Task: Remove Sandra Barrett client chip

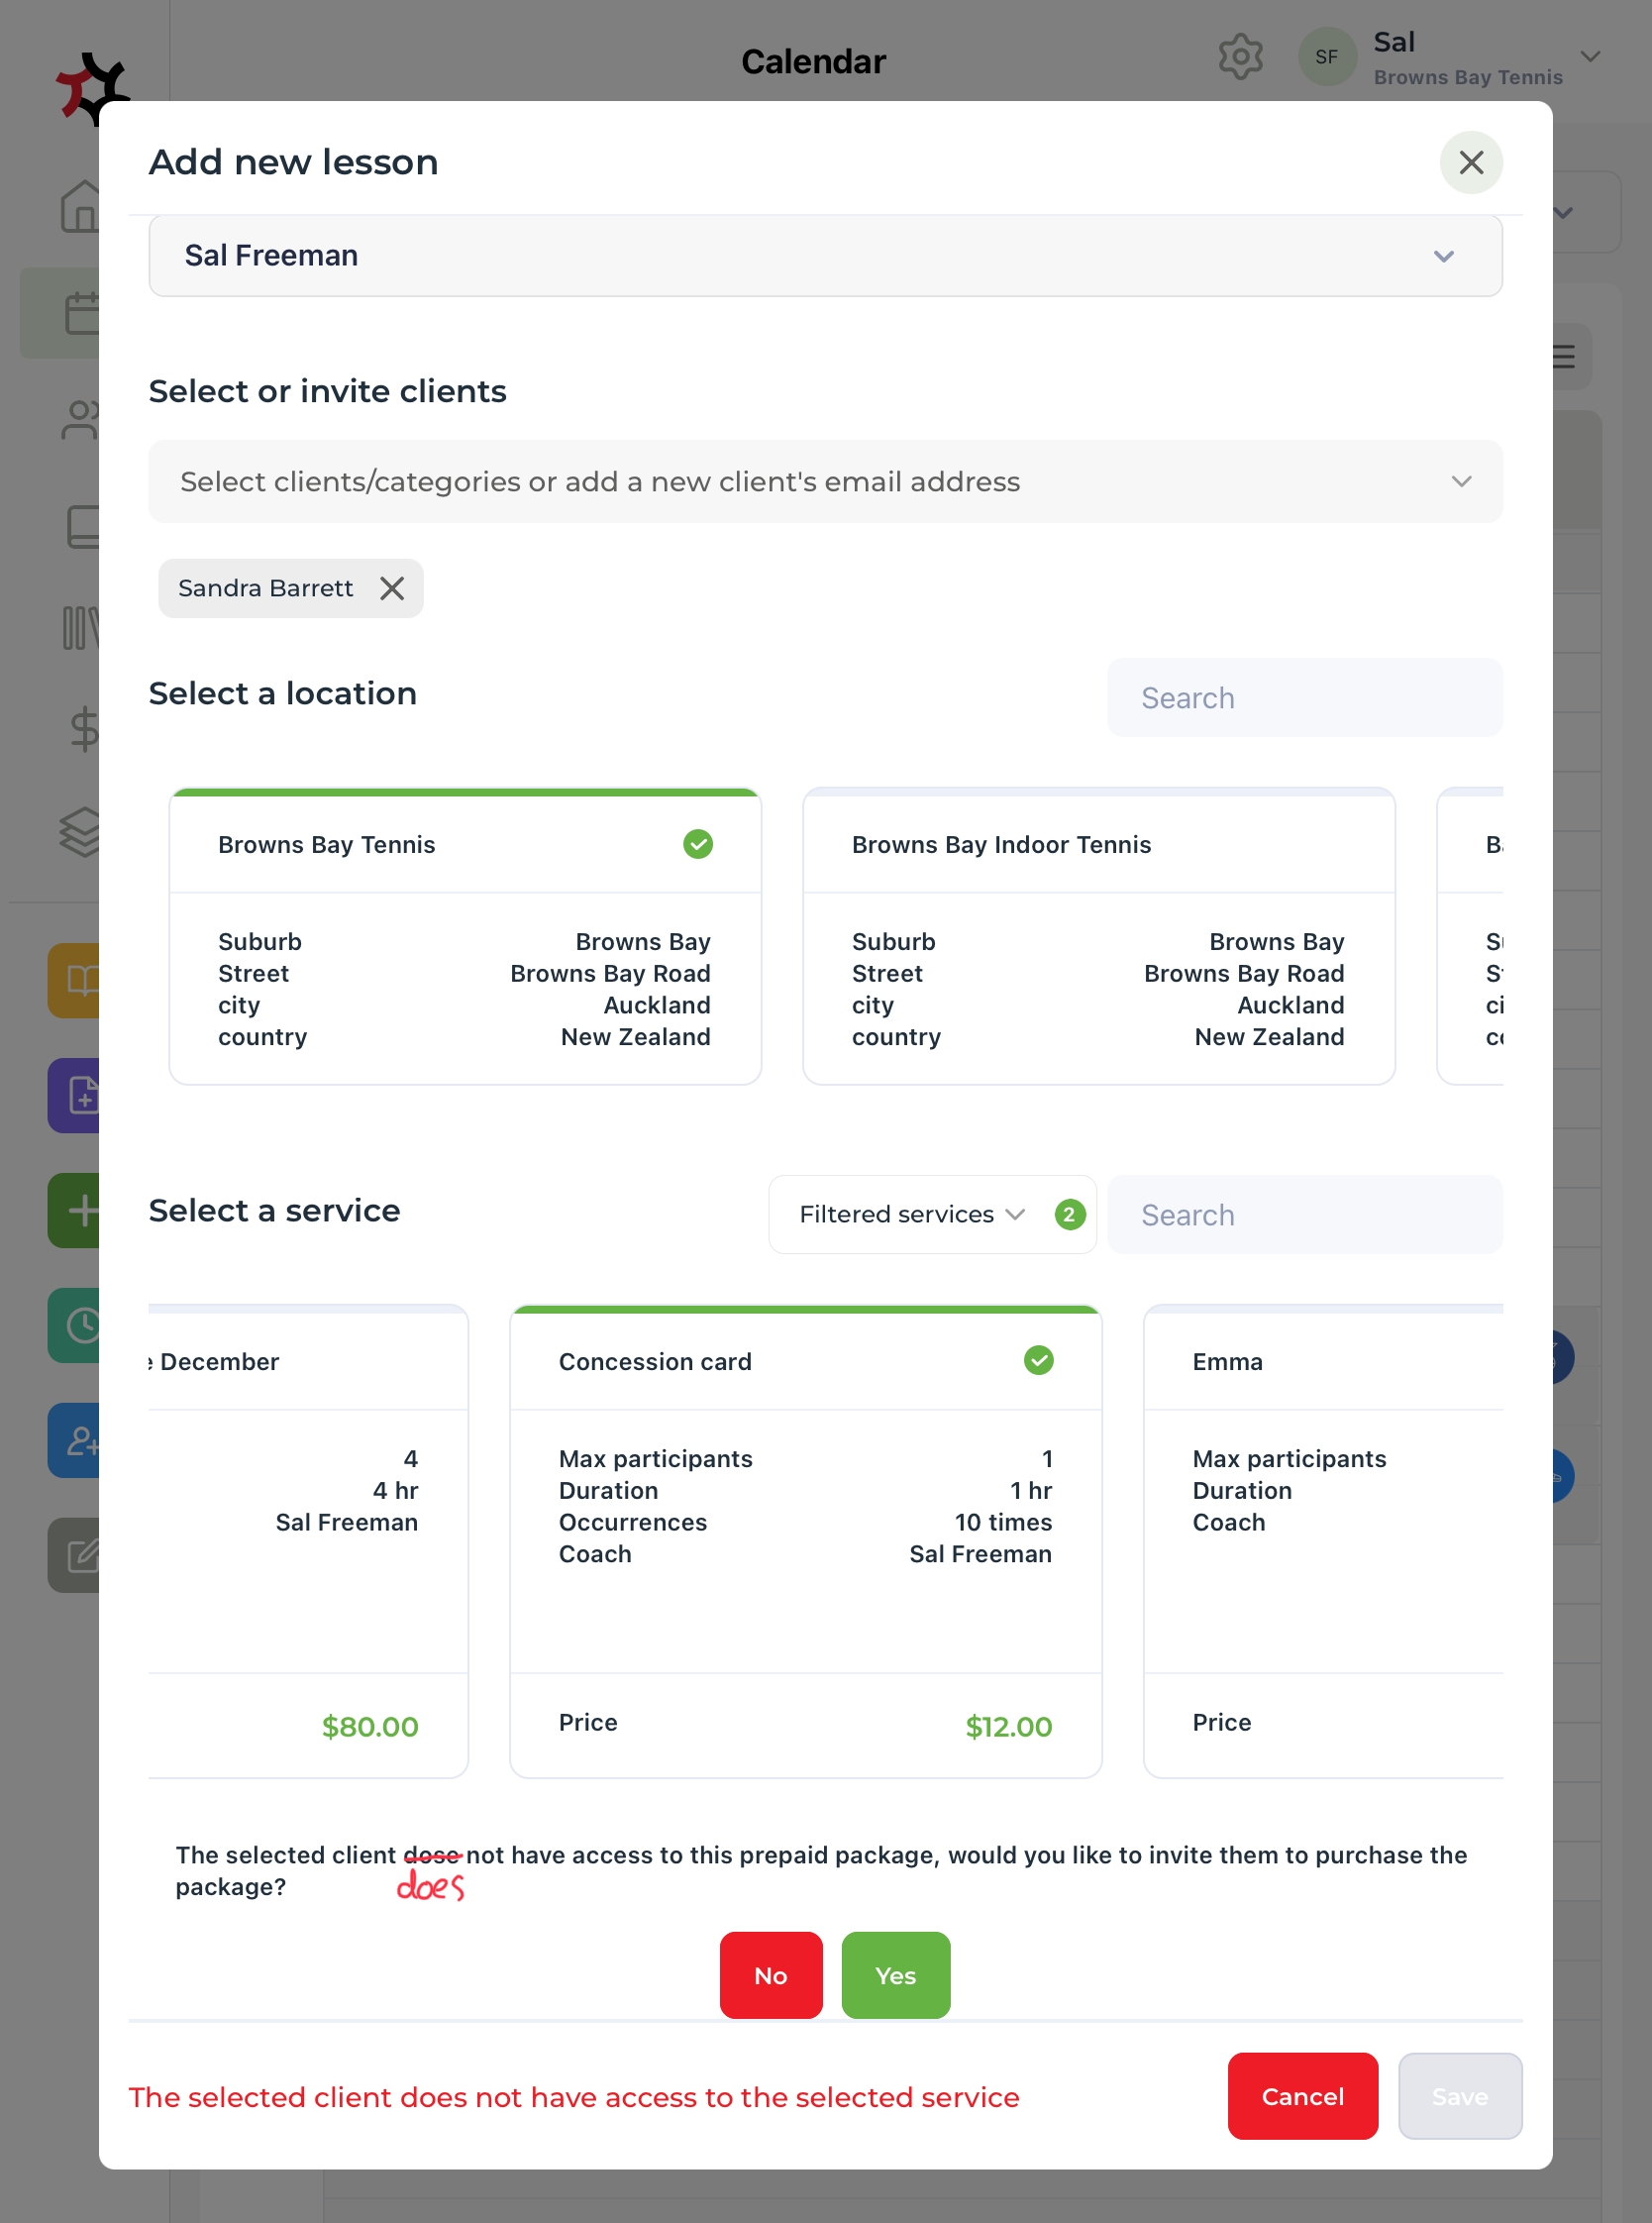Action: tap(392, 588)
